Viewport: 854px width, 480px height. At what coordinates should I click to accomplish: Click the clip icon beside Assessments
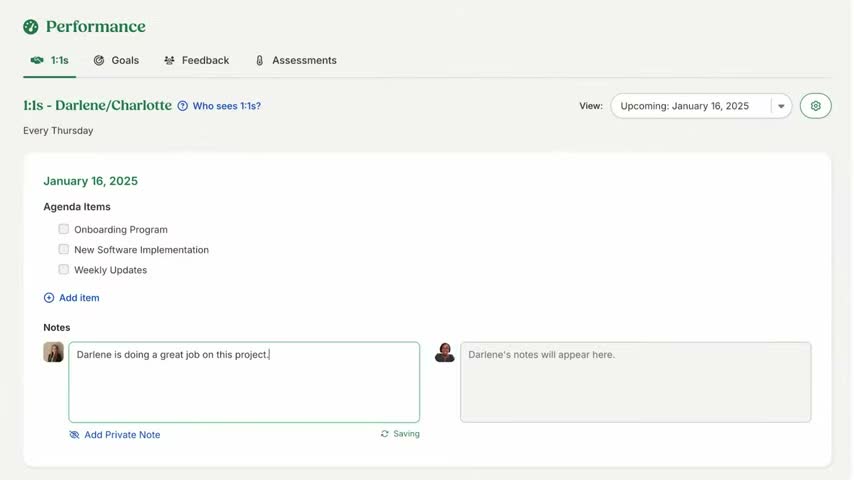(x=259, y=60)
